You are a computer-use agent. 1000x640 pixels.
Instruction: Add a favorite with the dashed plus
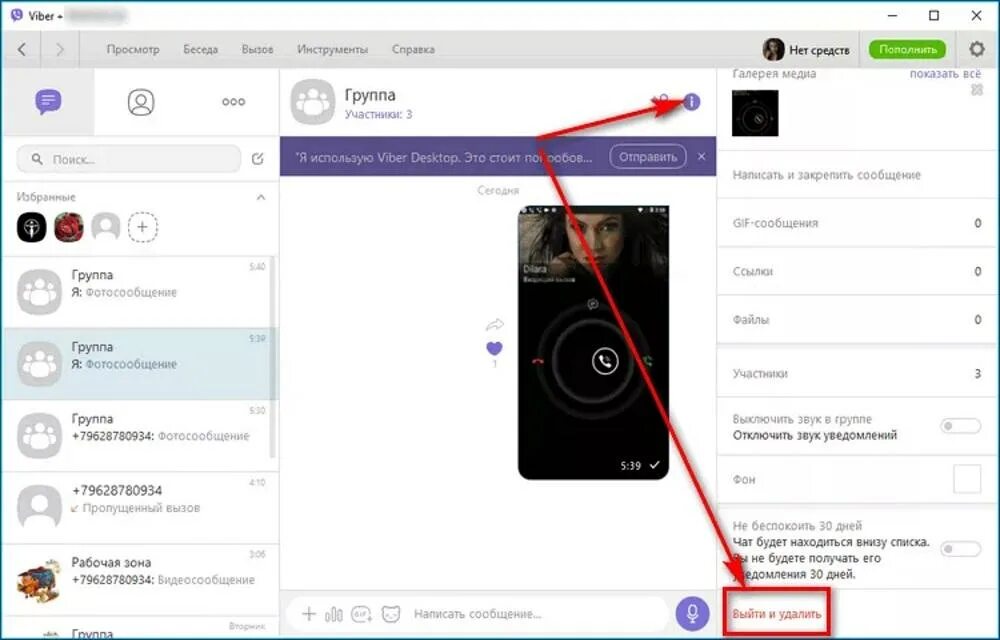tap(143, 227)
